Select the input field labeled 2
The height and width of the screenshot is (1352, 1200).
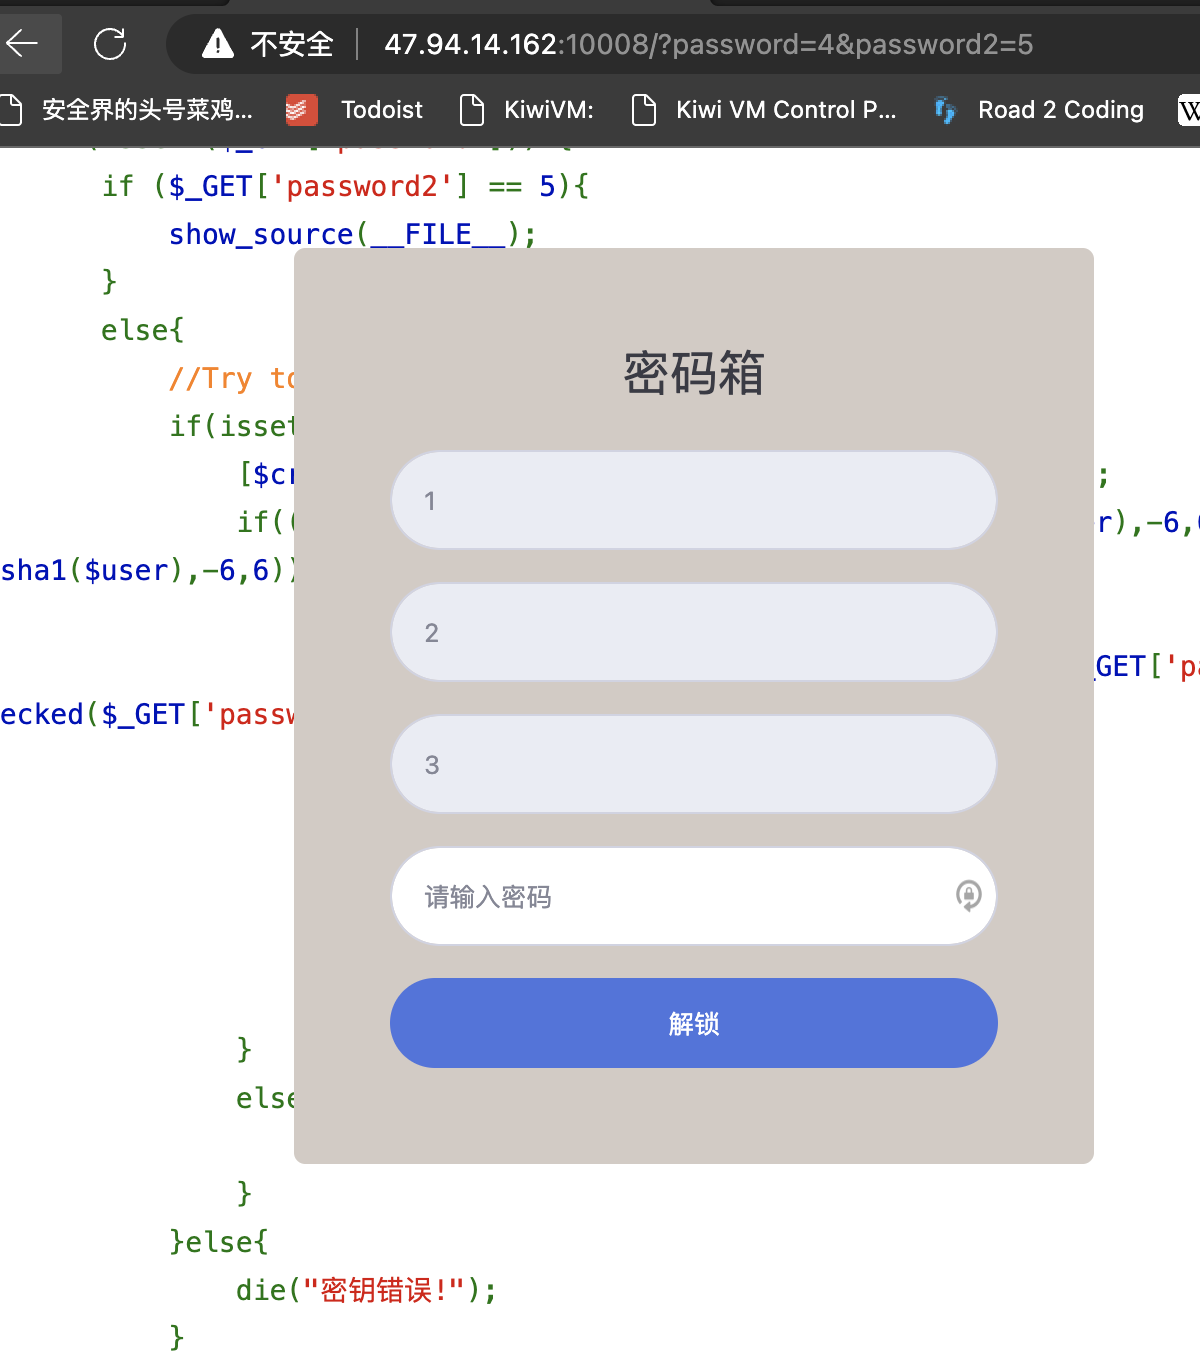693,632
